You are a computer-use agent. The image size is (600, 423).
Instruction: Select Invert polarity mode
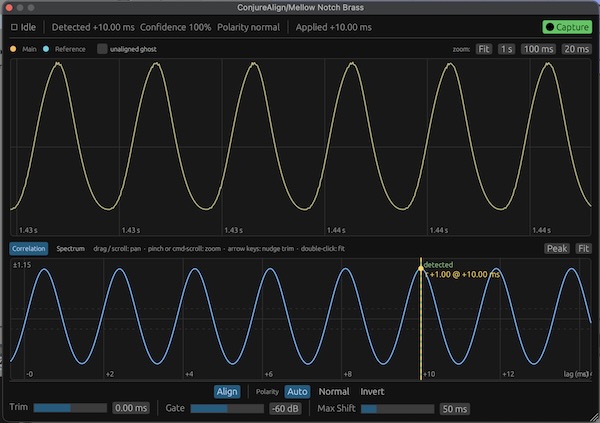(372, 392)
